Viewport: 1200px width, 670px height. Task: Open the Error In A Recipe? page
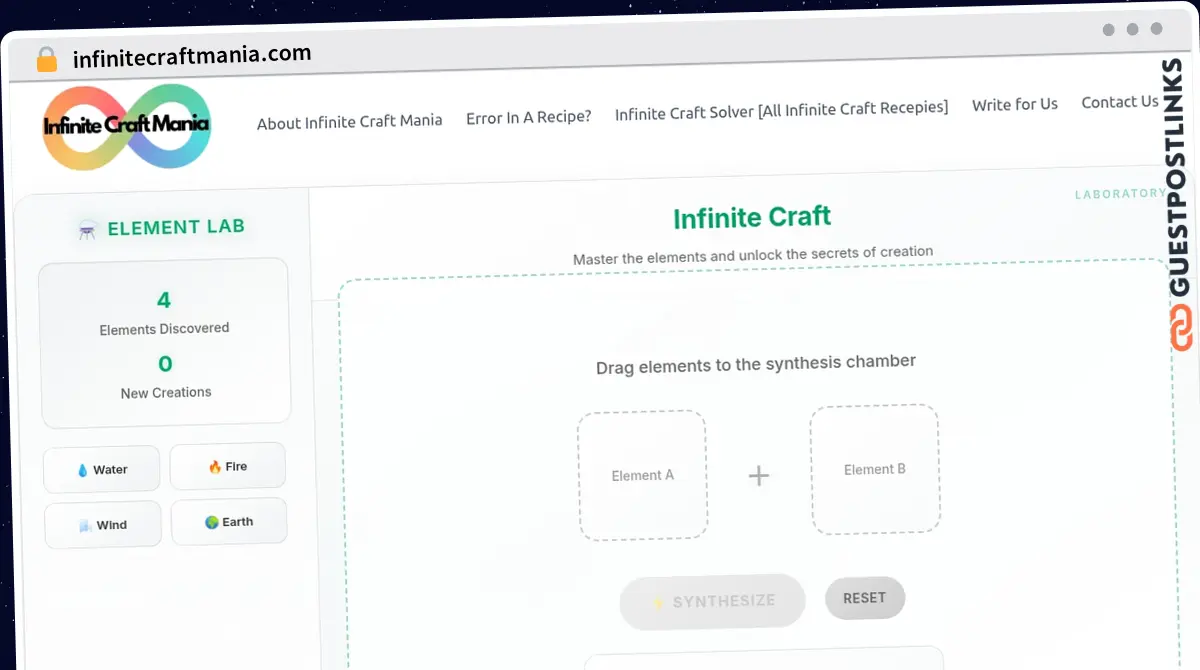click(x=528, y=117)
